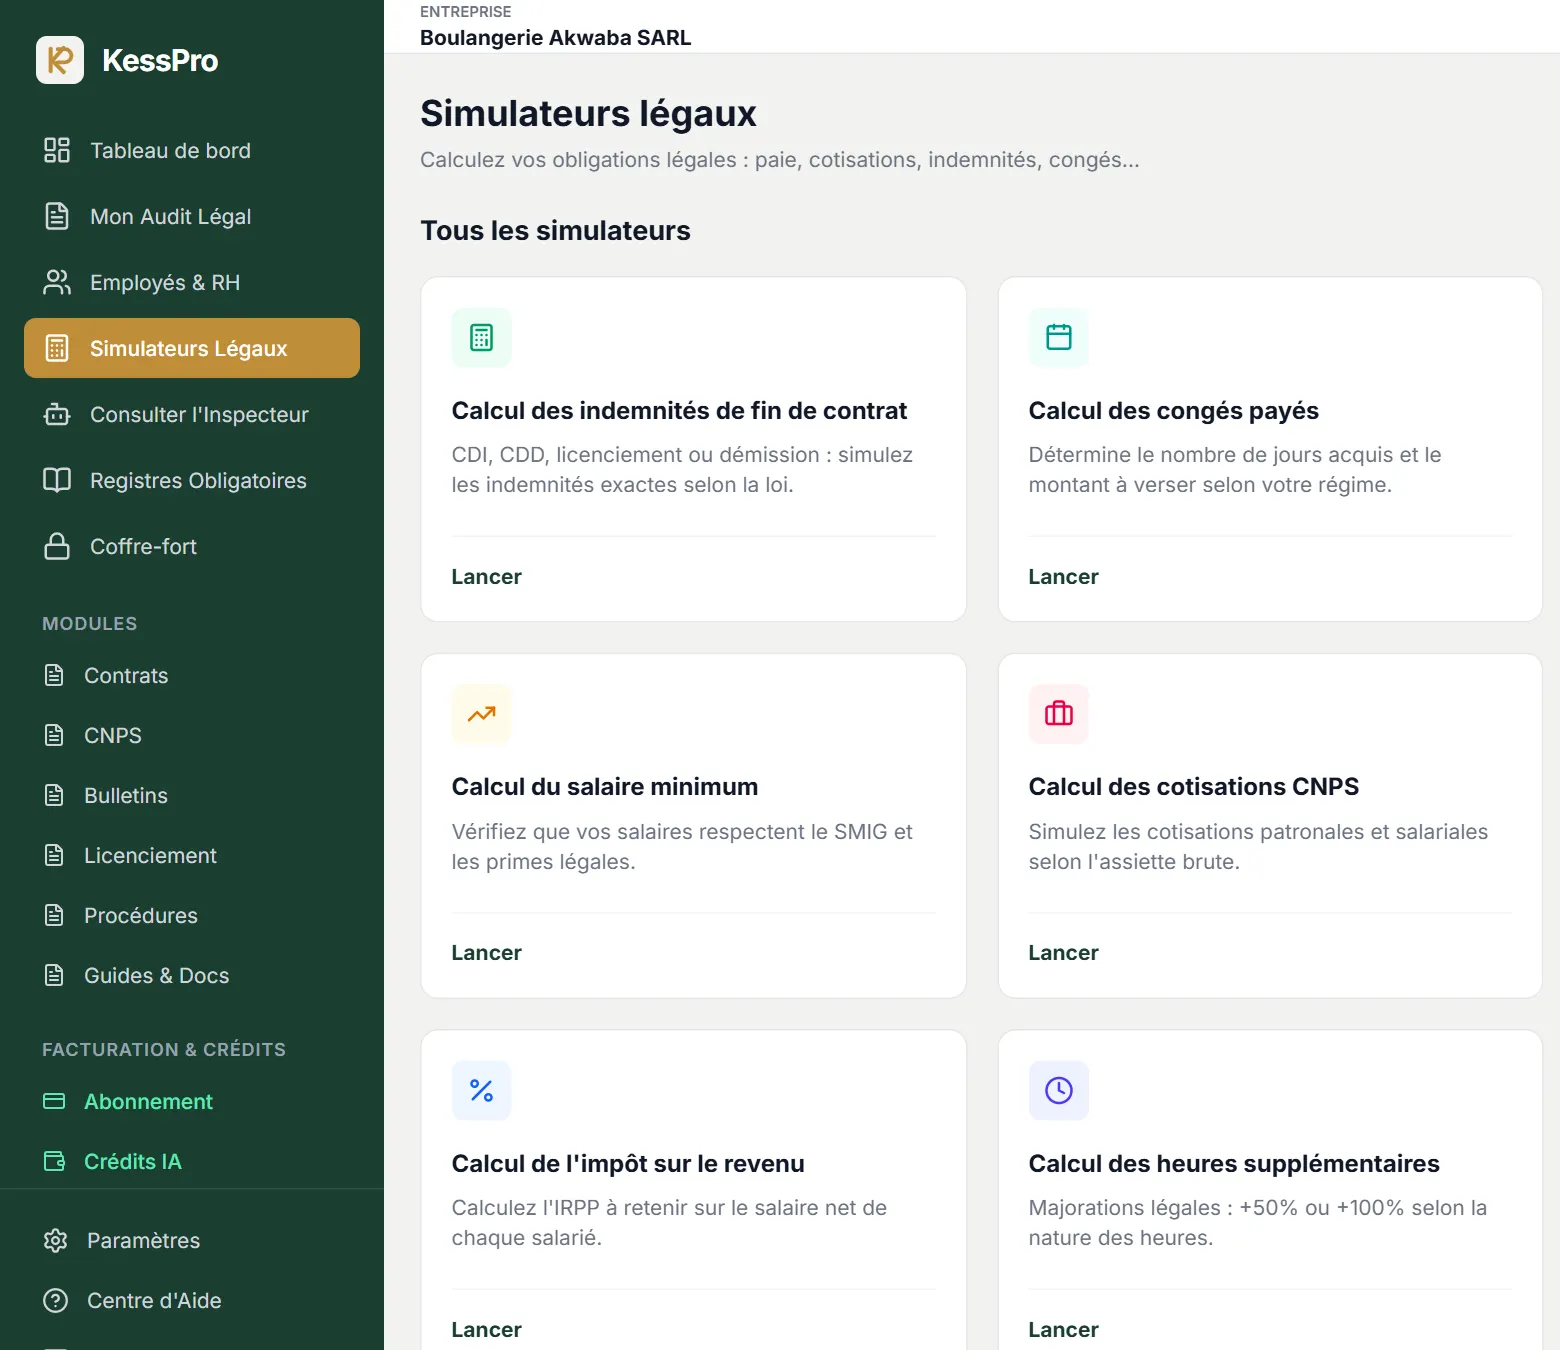The image size is (1560, 1350).
Task: Launch the congés payés simulator
Action: point(1063,577)
